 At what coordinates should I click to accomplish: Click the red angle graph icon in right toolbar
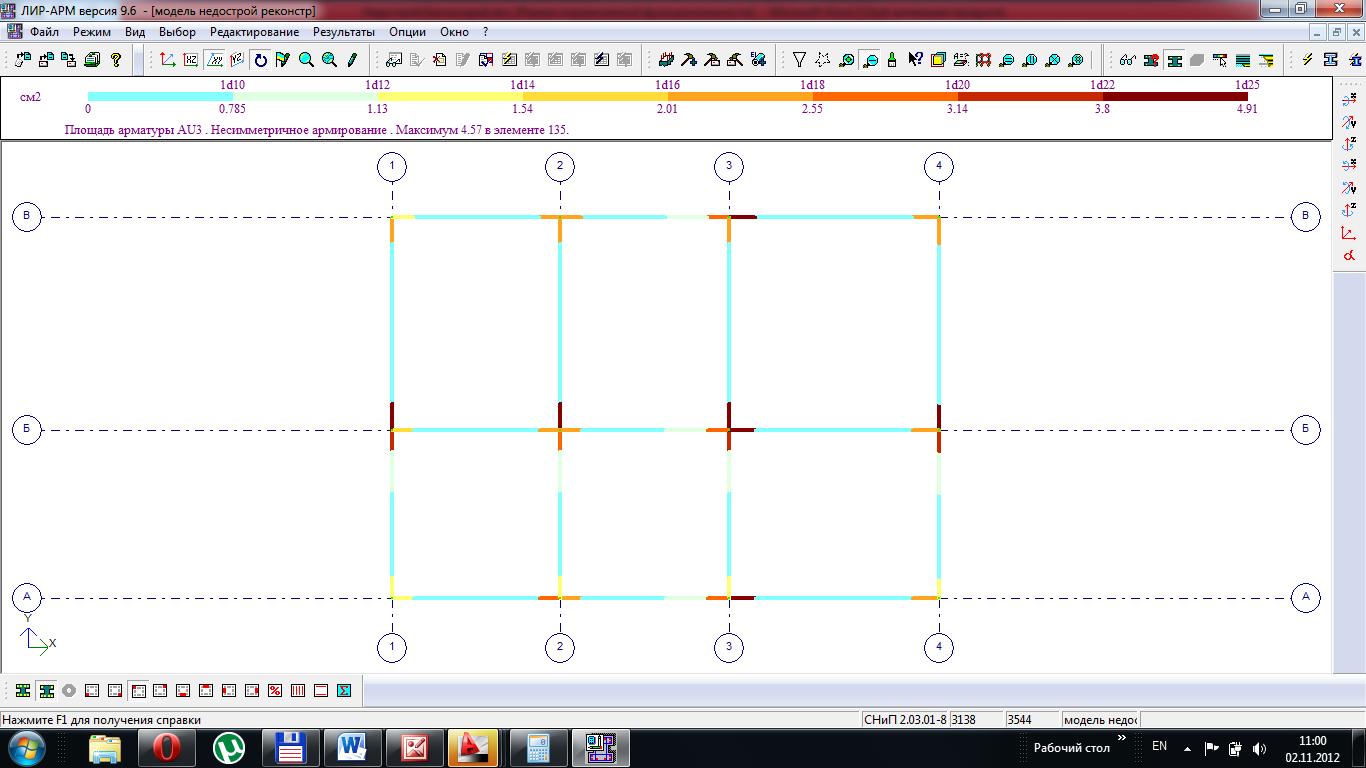point(1348,233)
